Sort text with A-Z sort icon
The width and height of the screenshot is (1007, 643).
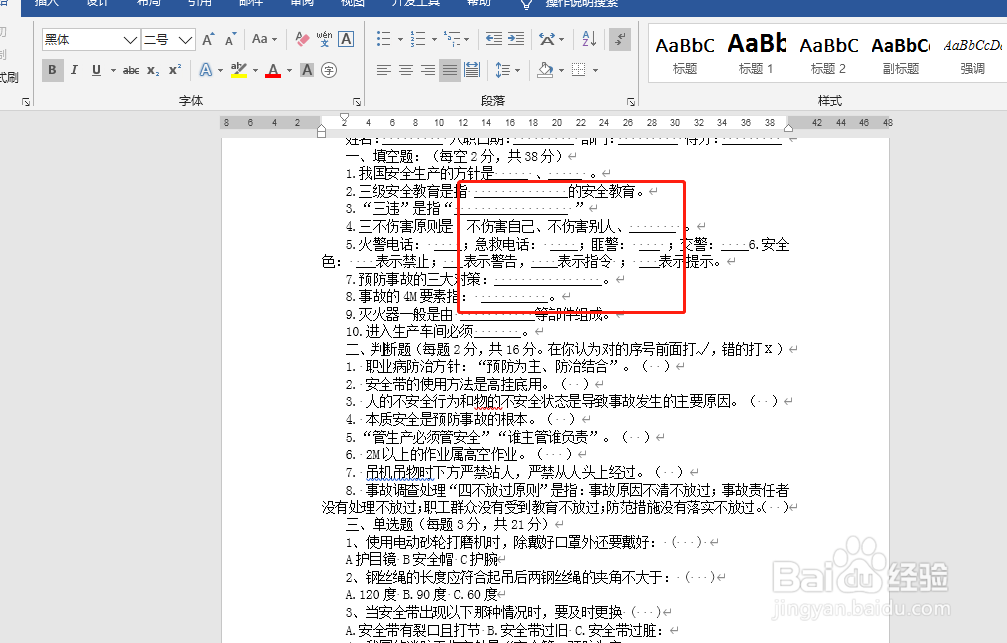(x=590, y=39)
